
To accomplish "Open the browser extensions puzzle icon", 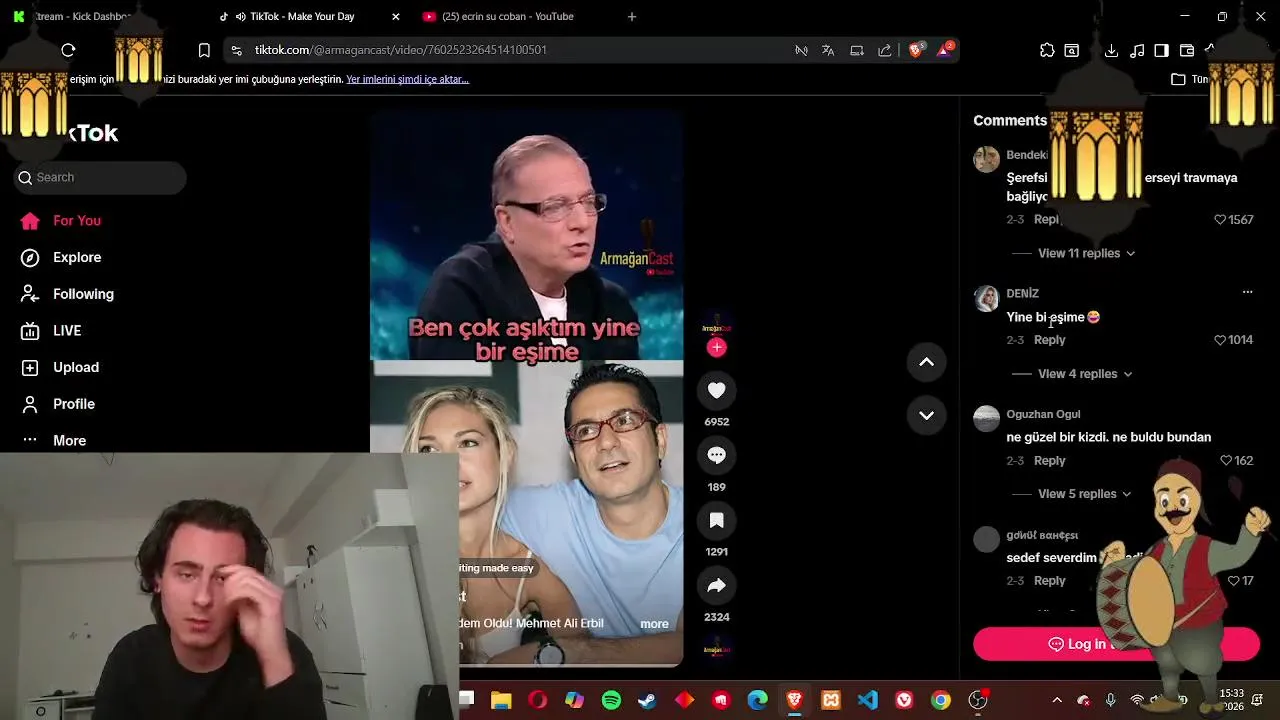I will 1047,50.
